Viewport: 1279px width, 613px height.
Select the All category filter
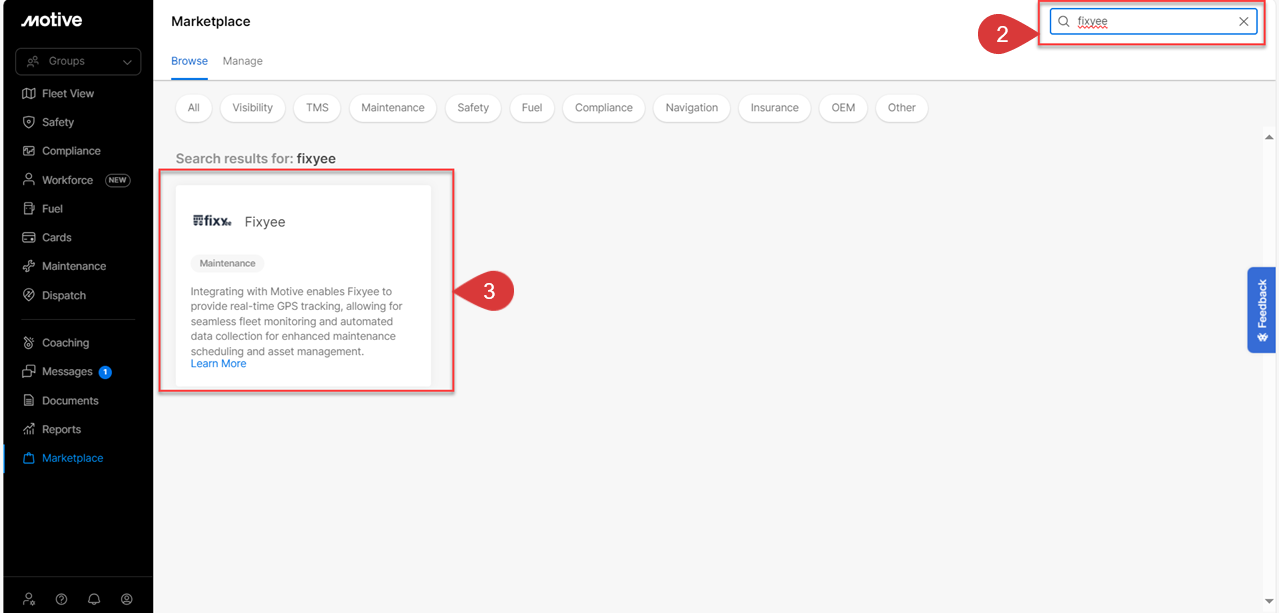(194, 108)
